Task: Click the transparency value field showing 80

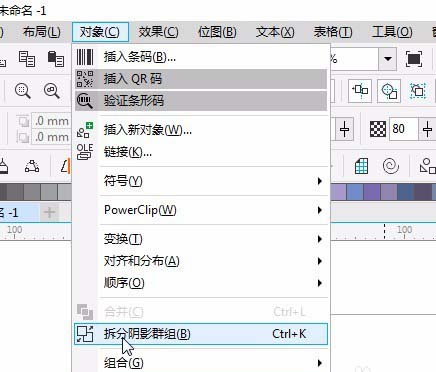Action: click(403, 129)
